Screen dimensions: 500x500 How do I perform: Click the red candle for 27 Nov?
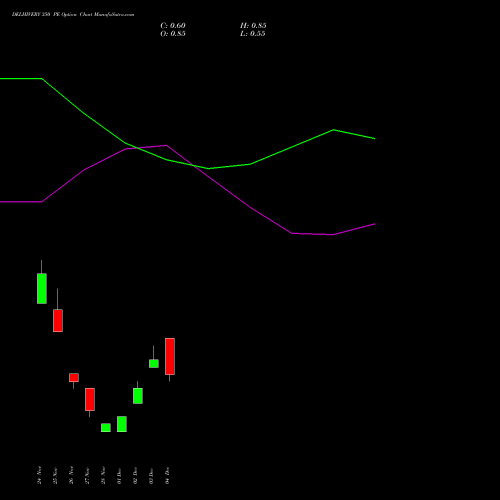tap(90, 399)
